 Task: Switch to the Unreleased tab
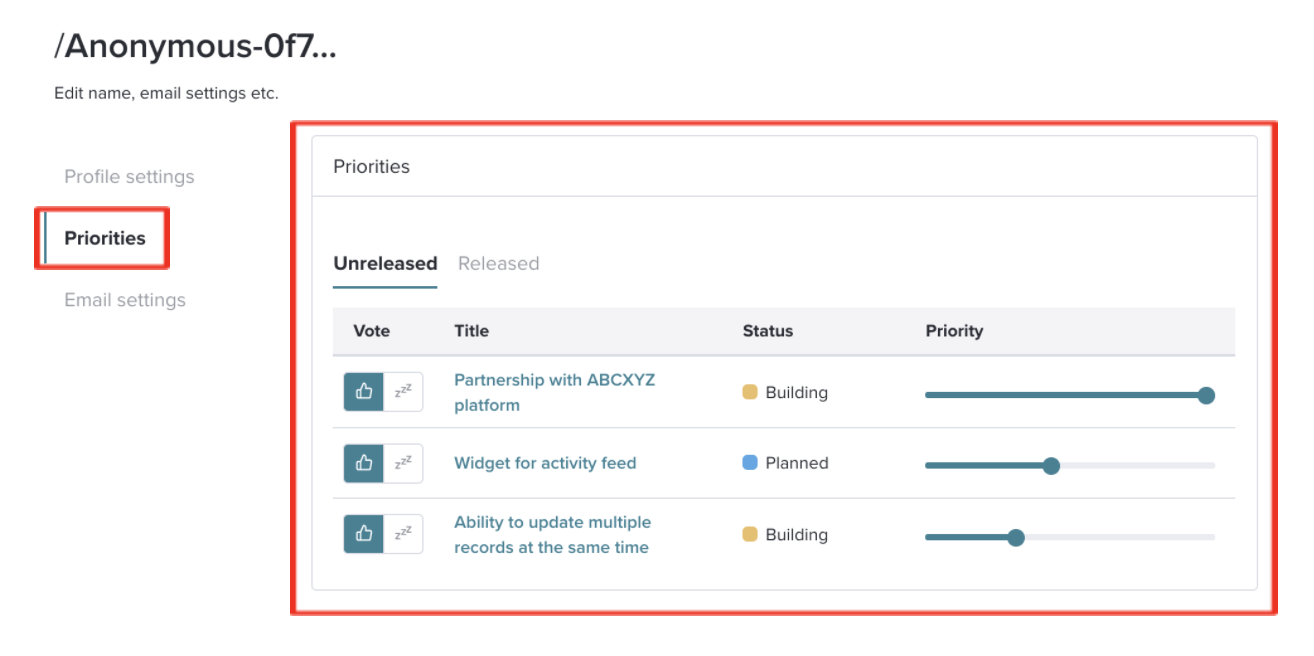click(x=385, y=264)
